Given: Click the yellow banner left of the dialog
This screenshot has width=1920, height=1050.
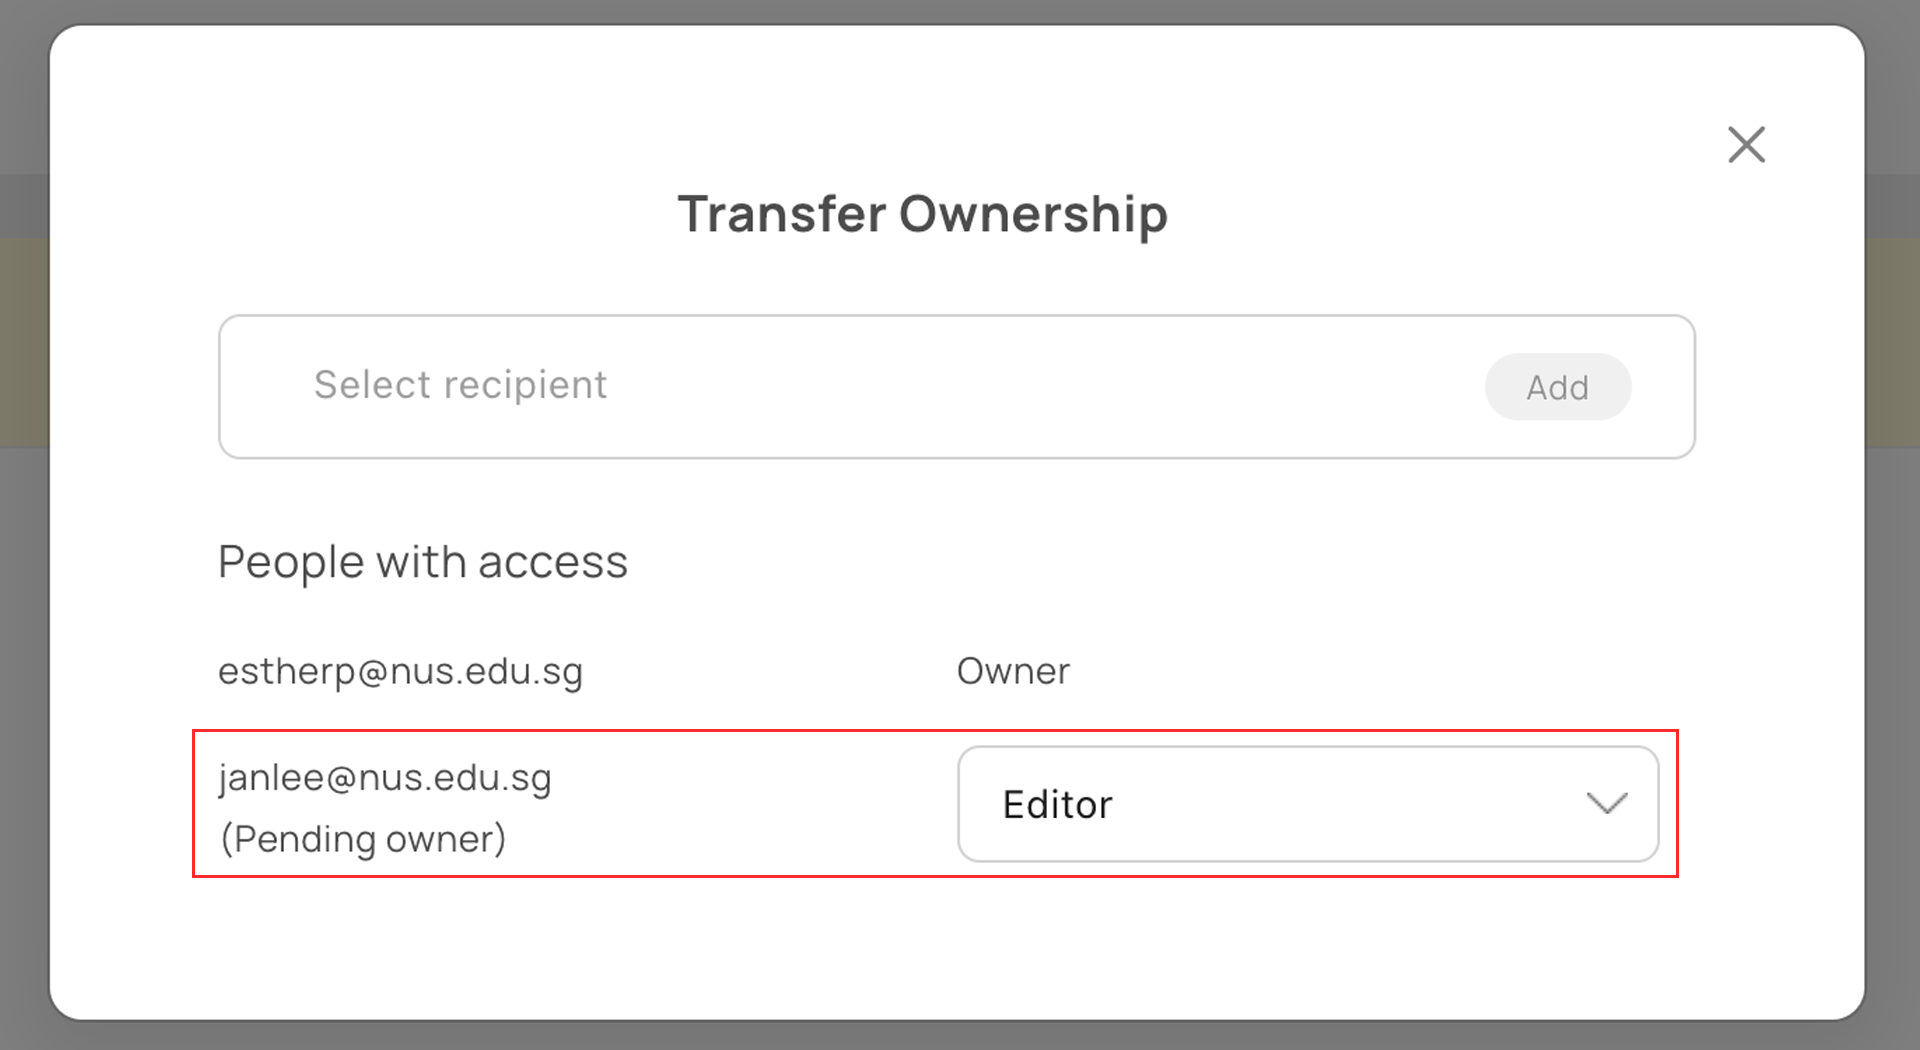Looking at the screenshot, I should pos(23,340).
